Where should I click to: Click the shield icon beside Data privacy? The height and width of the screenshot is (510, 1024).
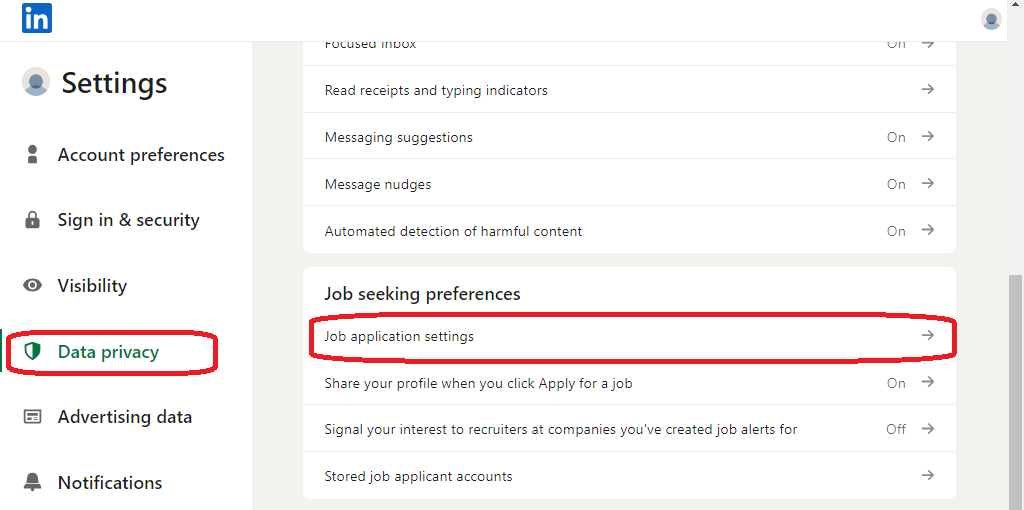pyautogui.click(x=32, y=352)
